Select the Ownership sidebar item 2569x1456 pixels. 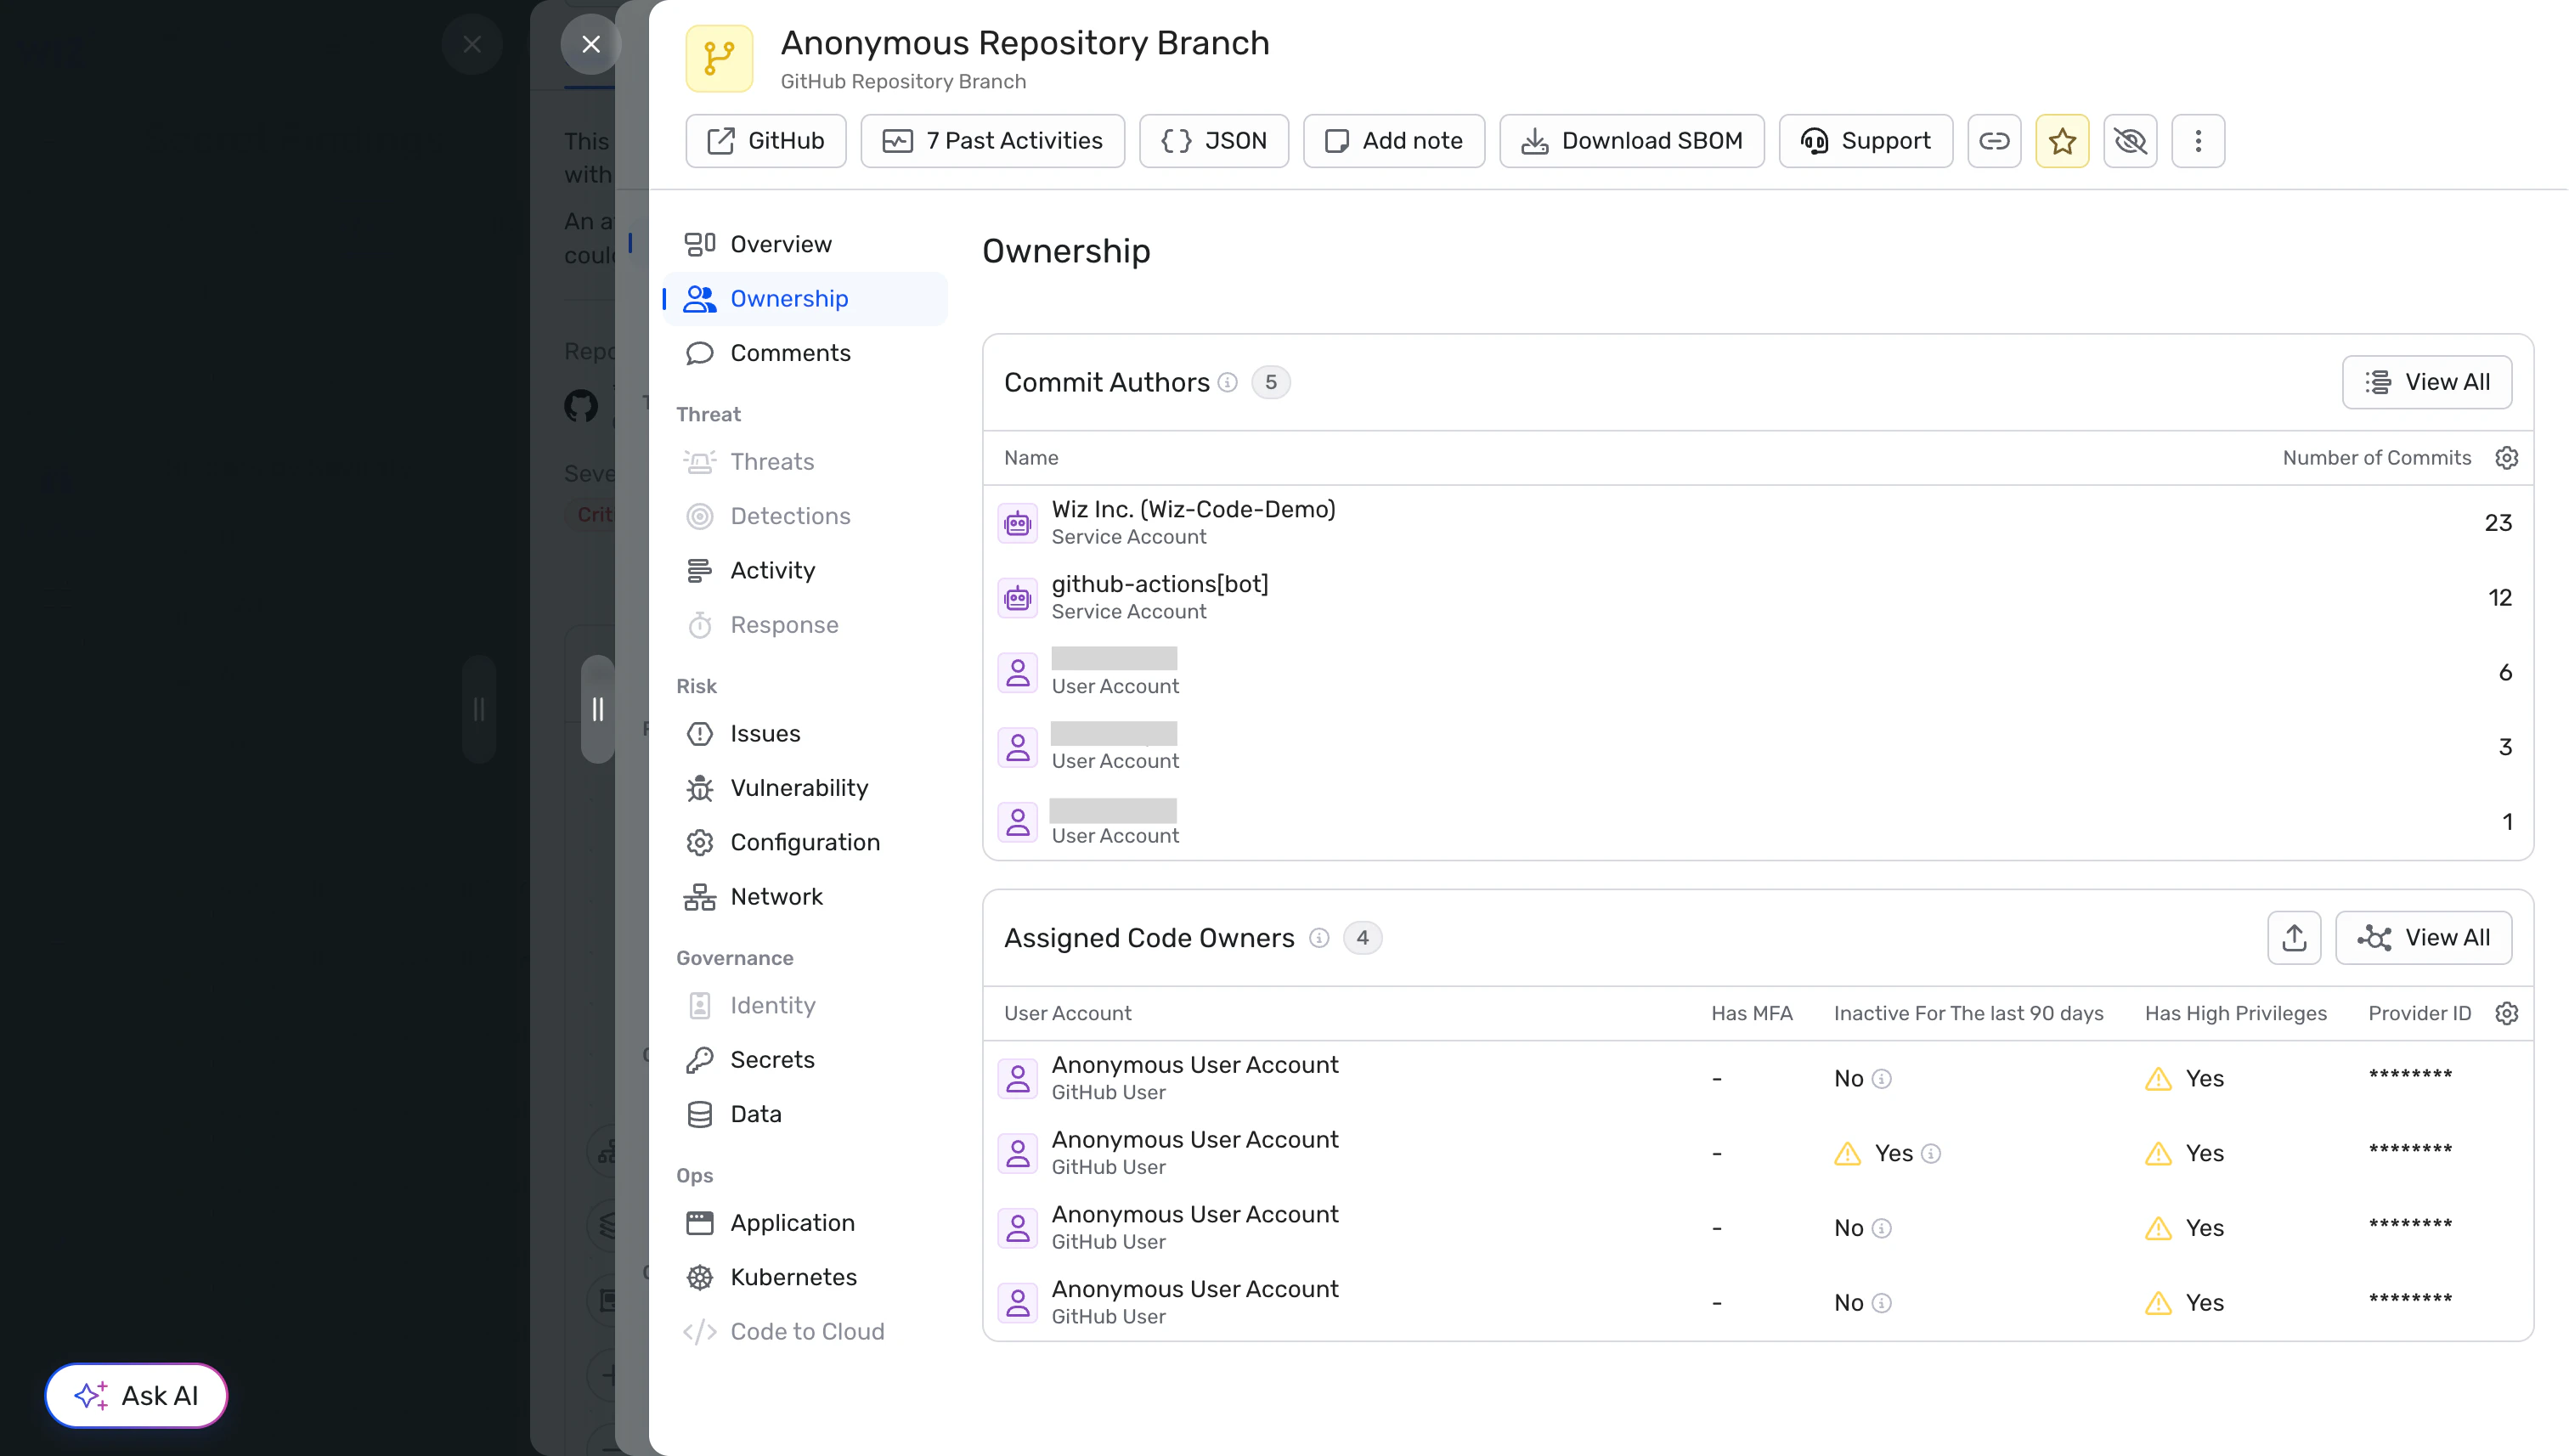pos(805,298)
